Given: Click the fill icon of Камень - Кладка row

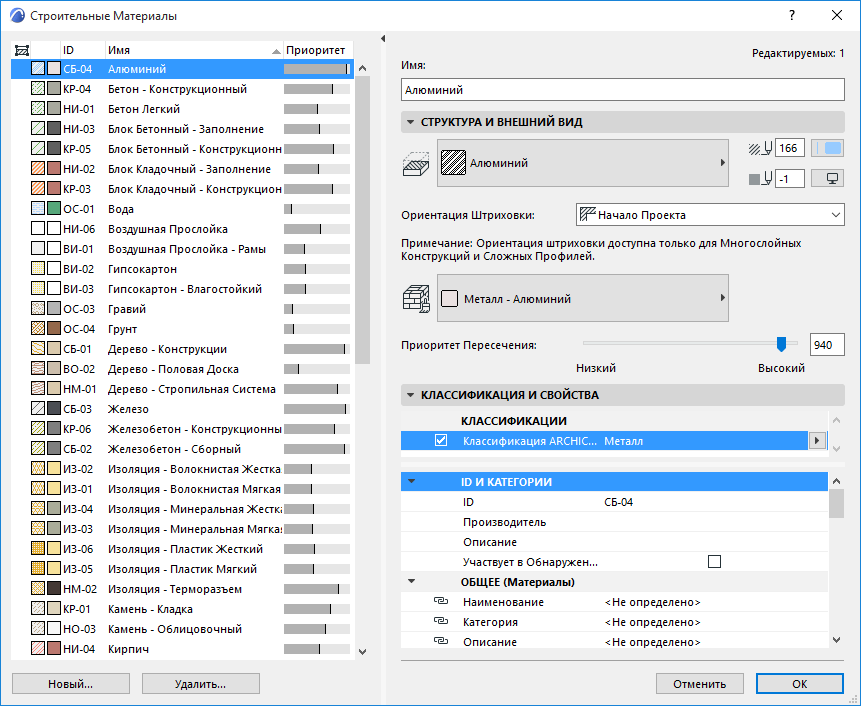Looking at the screenshot, I should click(38, 608).
